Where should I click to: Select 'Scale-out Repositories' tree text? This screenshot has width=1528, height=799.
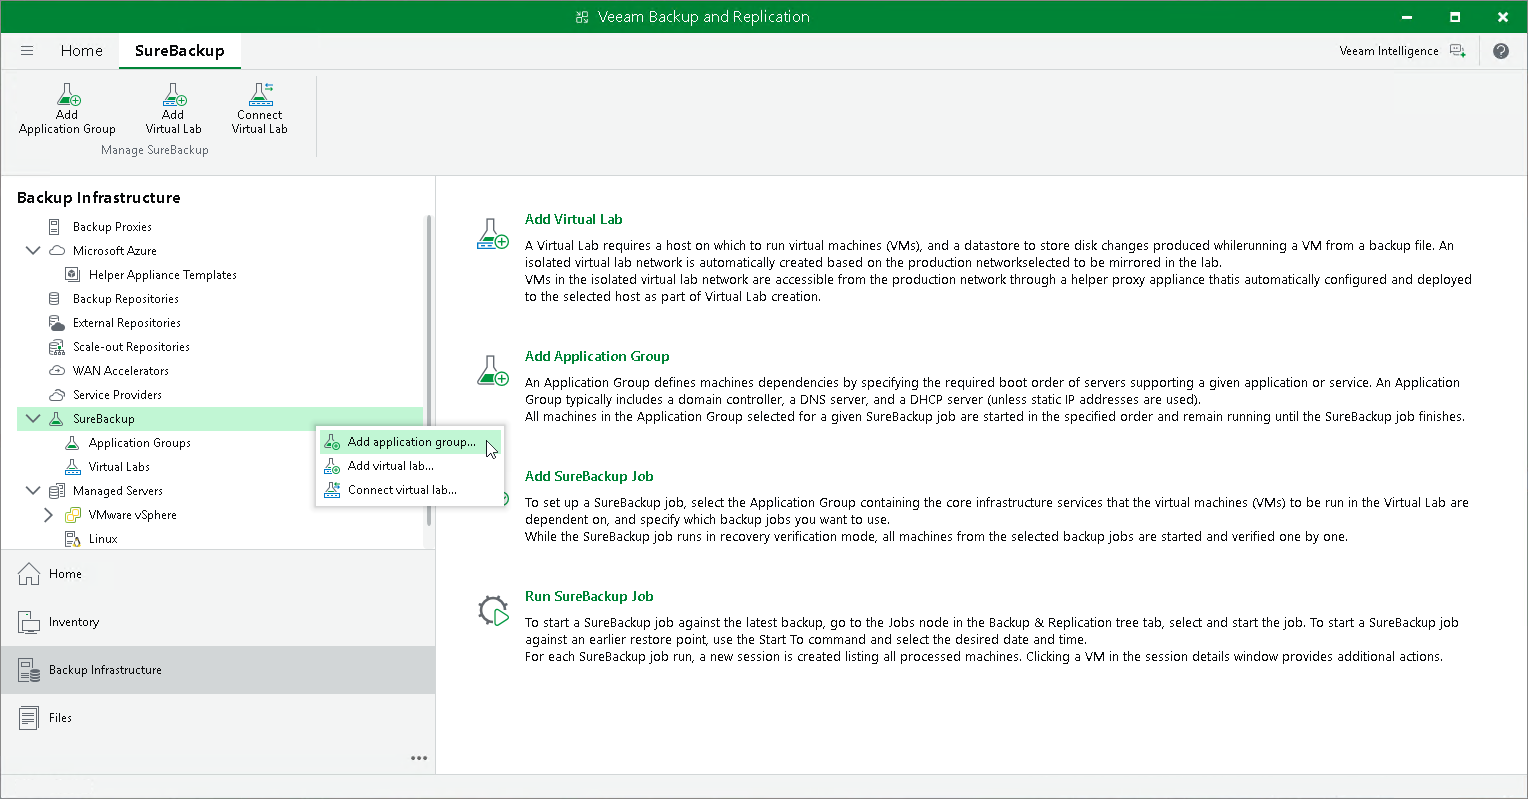click(131, 347)
